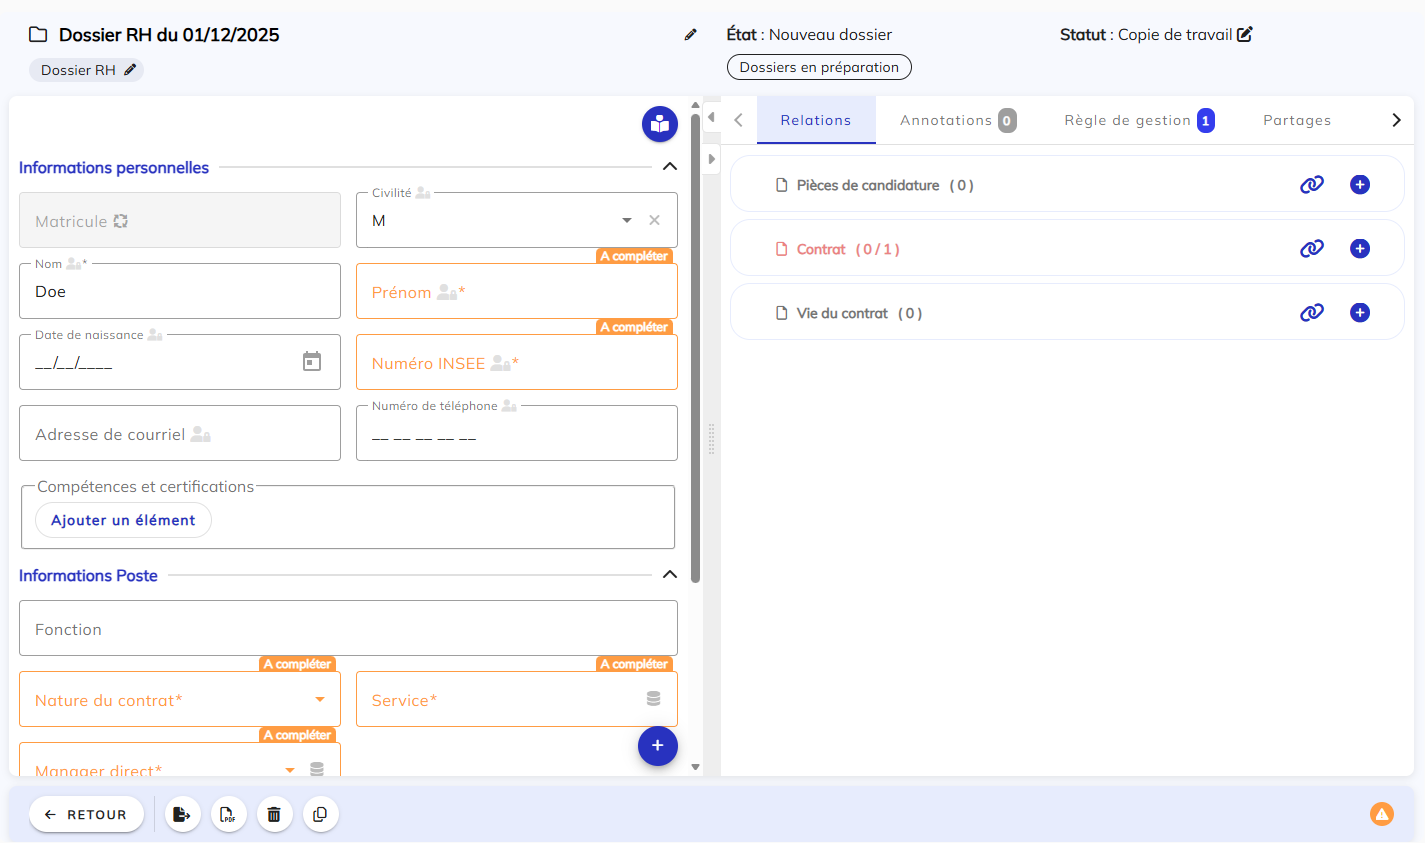The image size is (1425, 843).
Task: Open the Règle de gestion tab
Action: (x=1137, y=120)
